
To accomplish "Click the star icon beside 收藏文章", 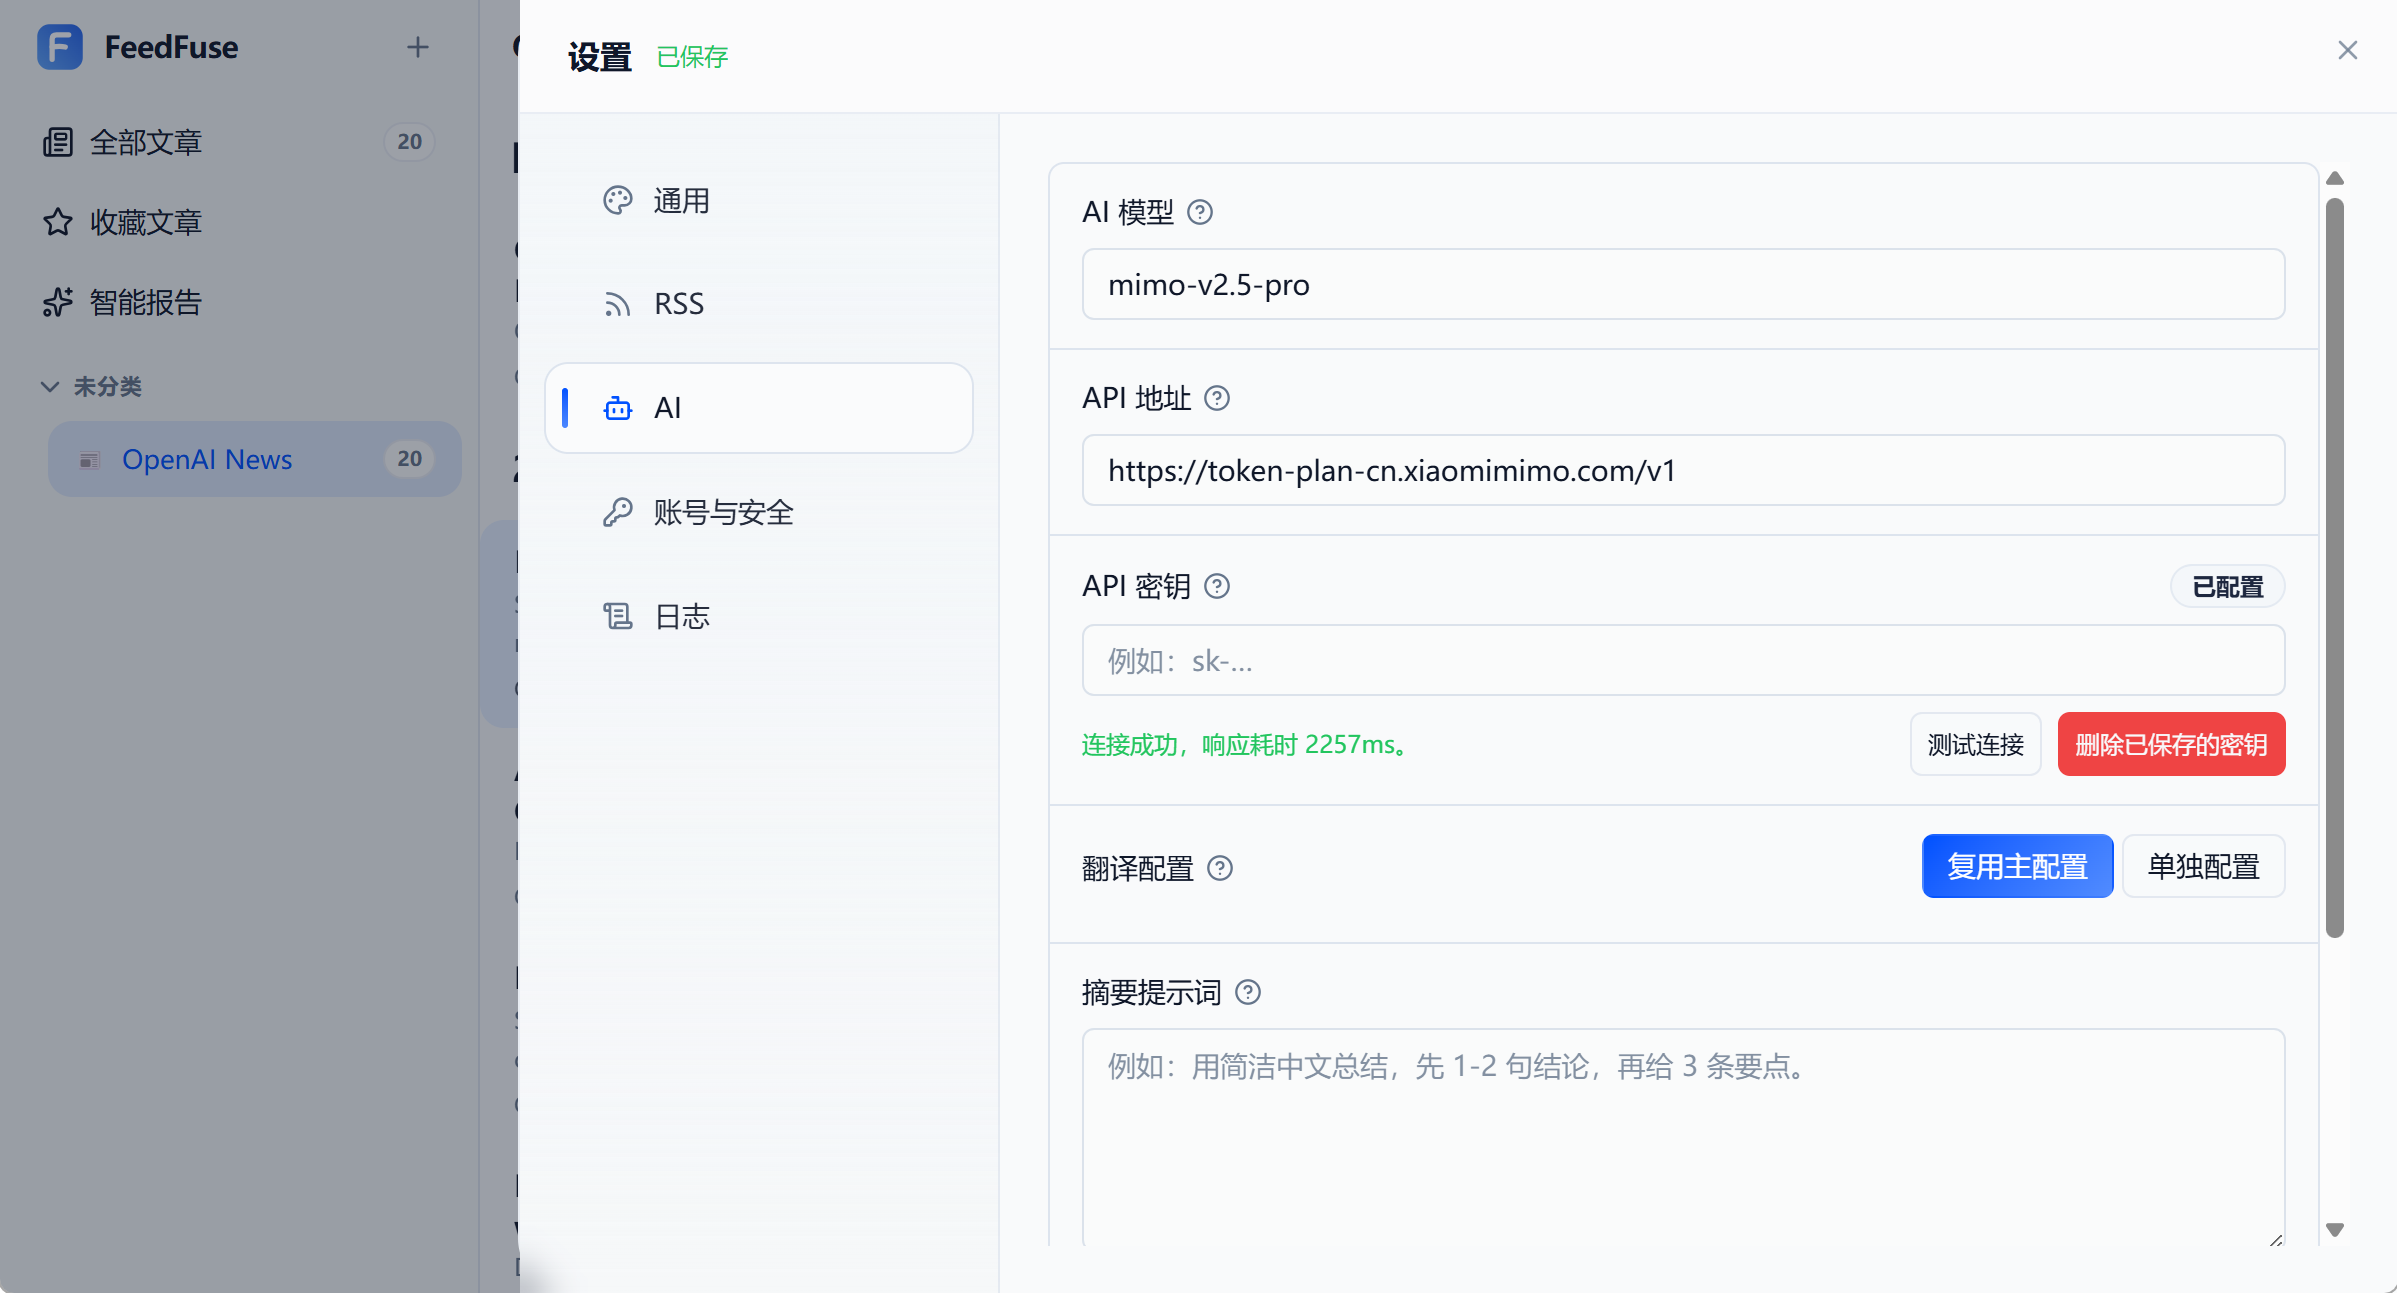I will [x=58, y=222].
